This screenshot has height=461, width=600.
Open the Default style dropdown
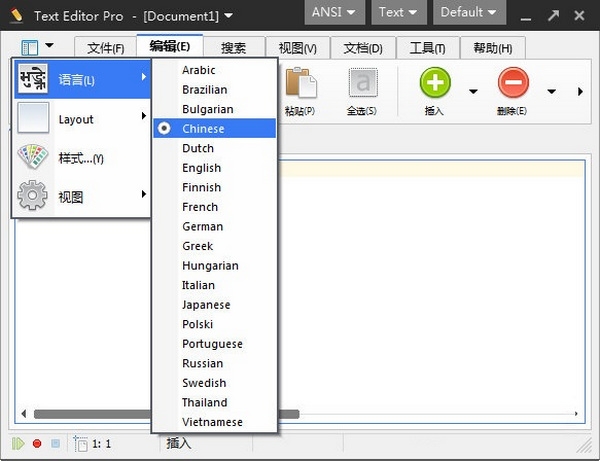tap(469, 12)
